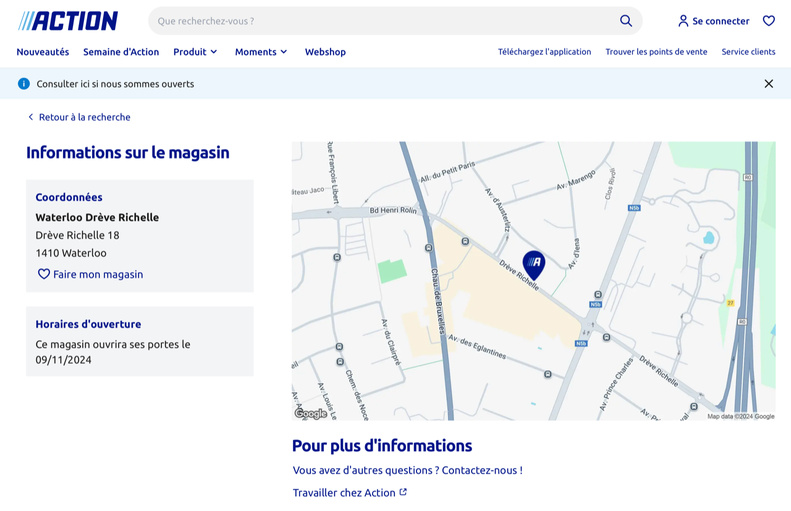Click 'Vous avez d'autres questions ? Contactez-nous !'
This screenshot has width=791, height=511.
click(407, 470)
